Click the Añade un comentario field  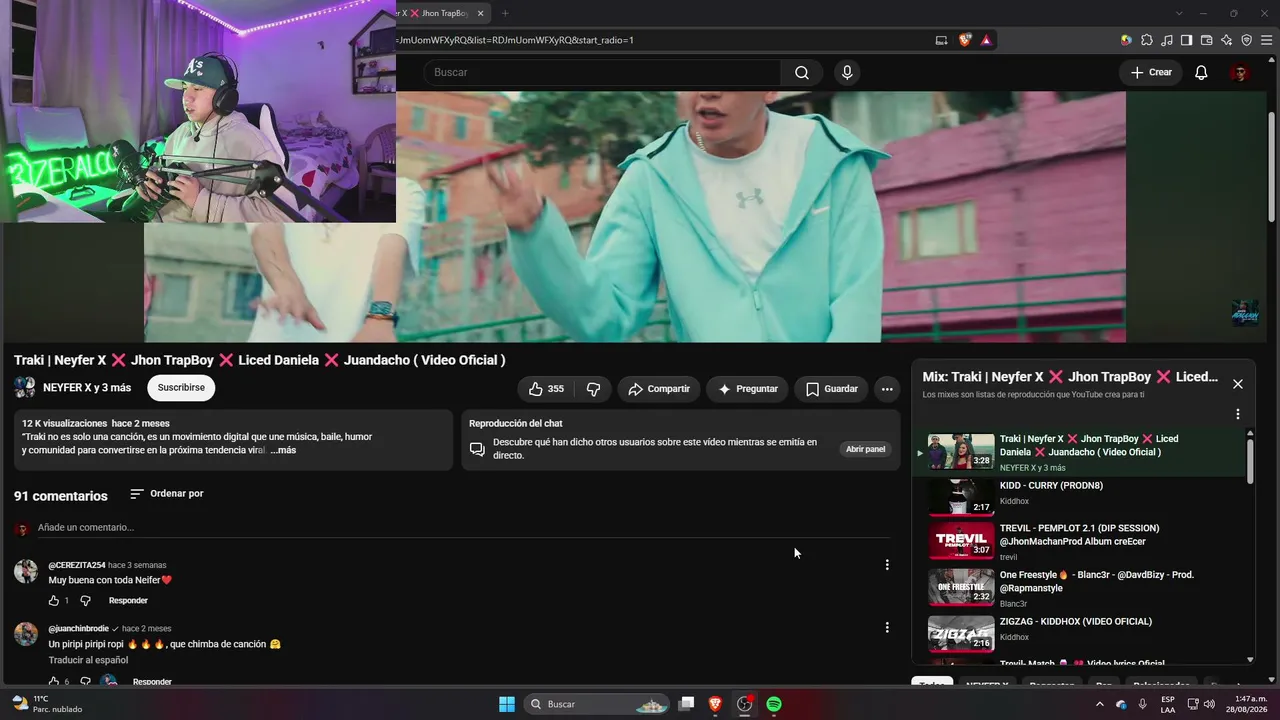click(463, 528)
